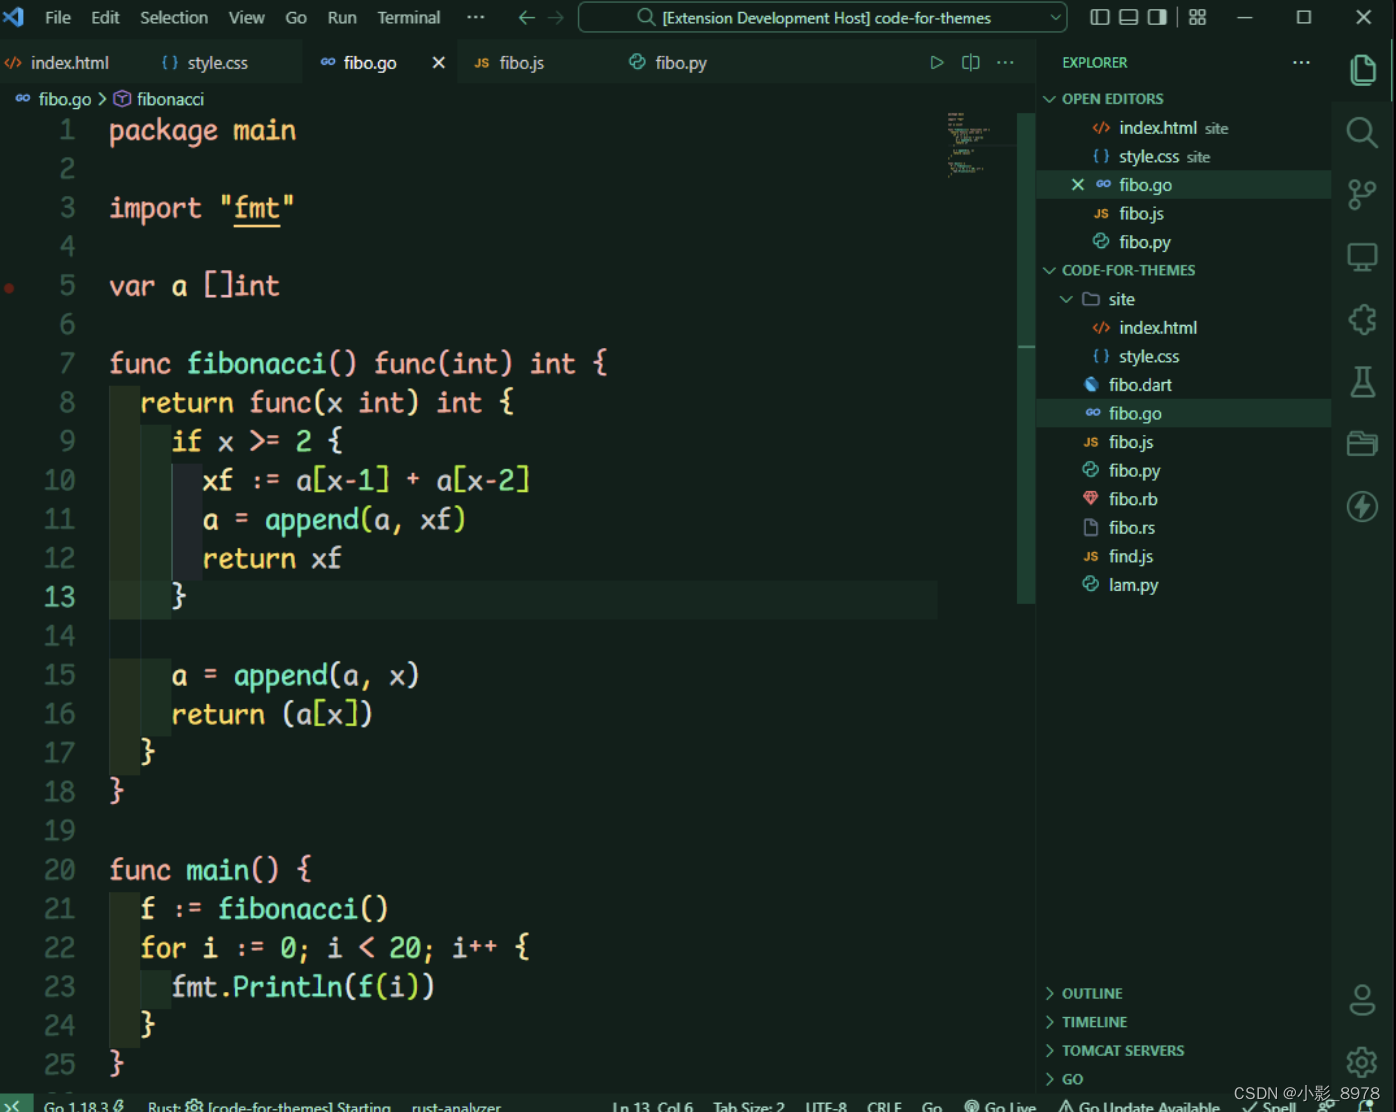Expand the OUTLINE section

pyautogui.click(x=1049, y=993)
